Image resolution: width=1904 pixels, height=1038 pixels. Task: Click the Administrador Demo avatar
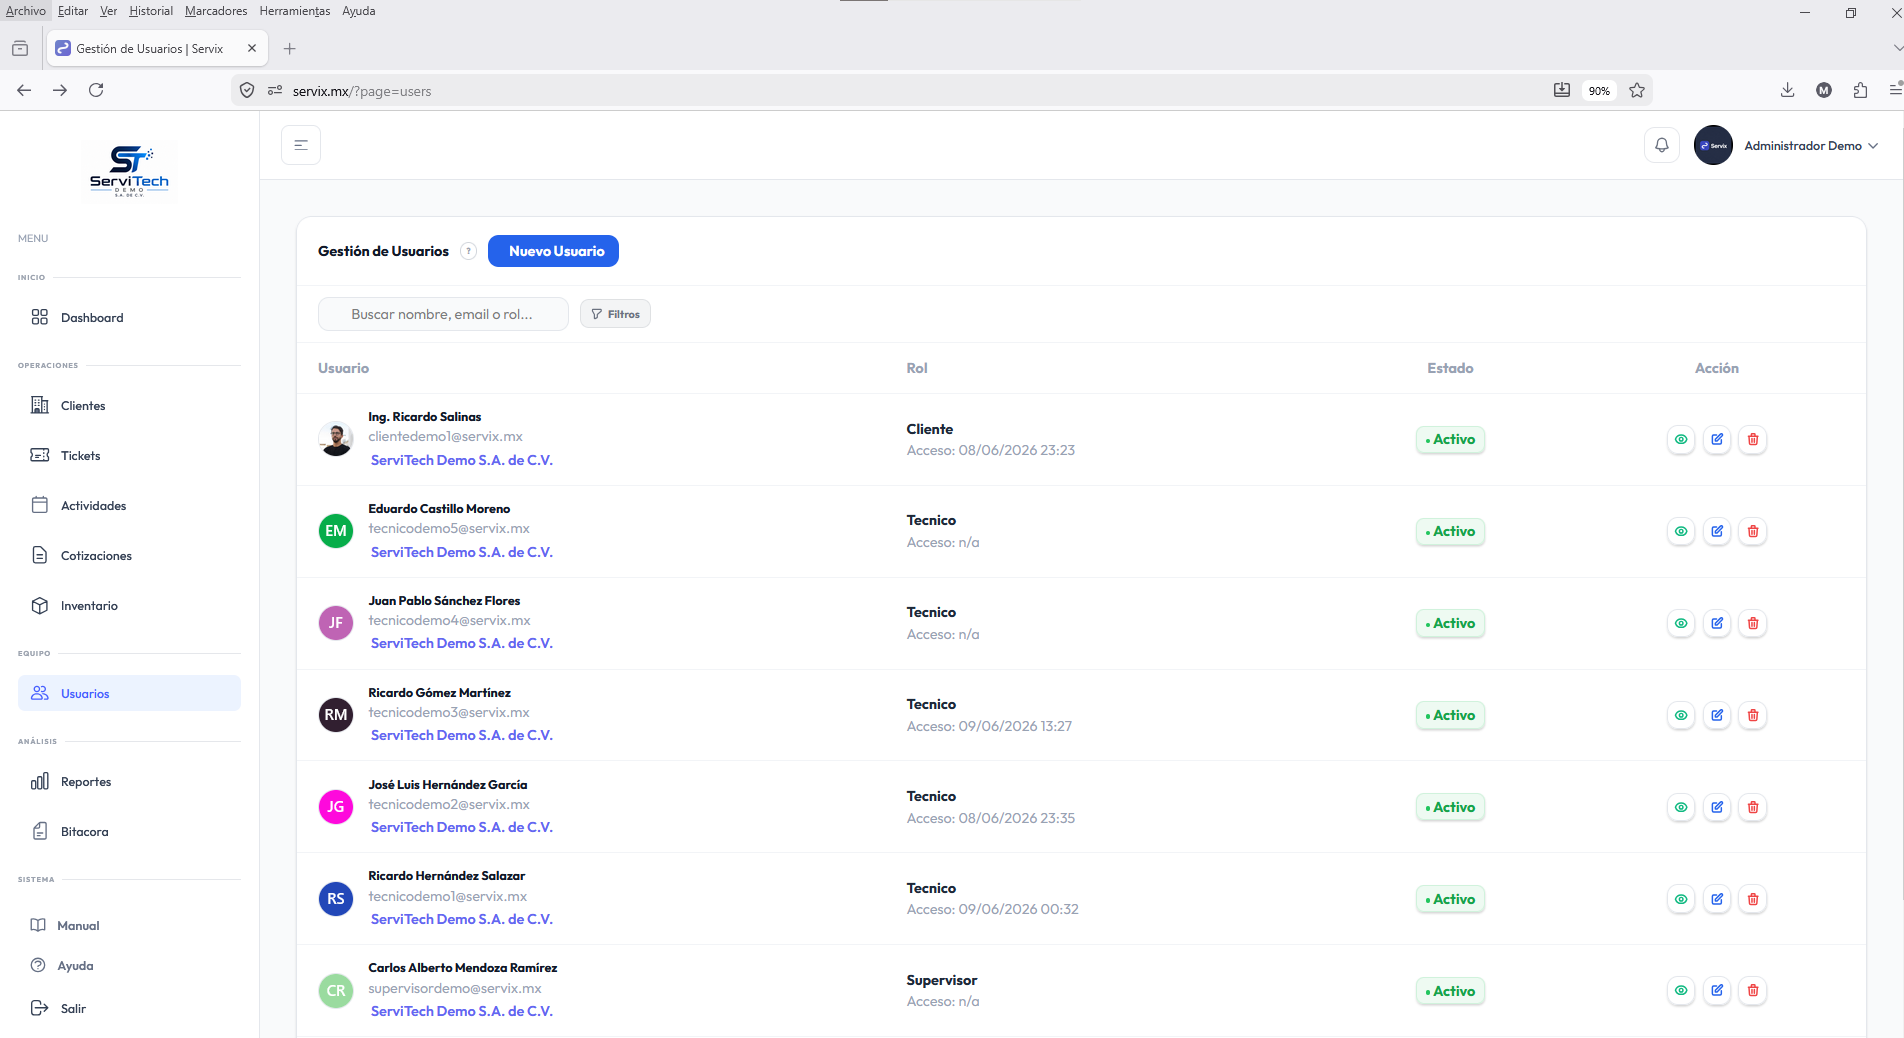tap(1713, 145)
